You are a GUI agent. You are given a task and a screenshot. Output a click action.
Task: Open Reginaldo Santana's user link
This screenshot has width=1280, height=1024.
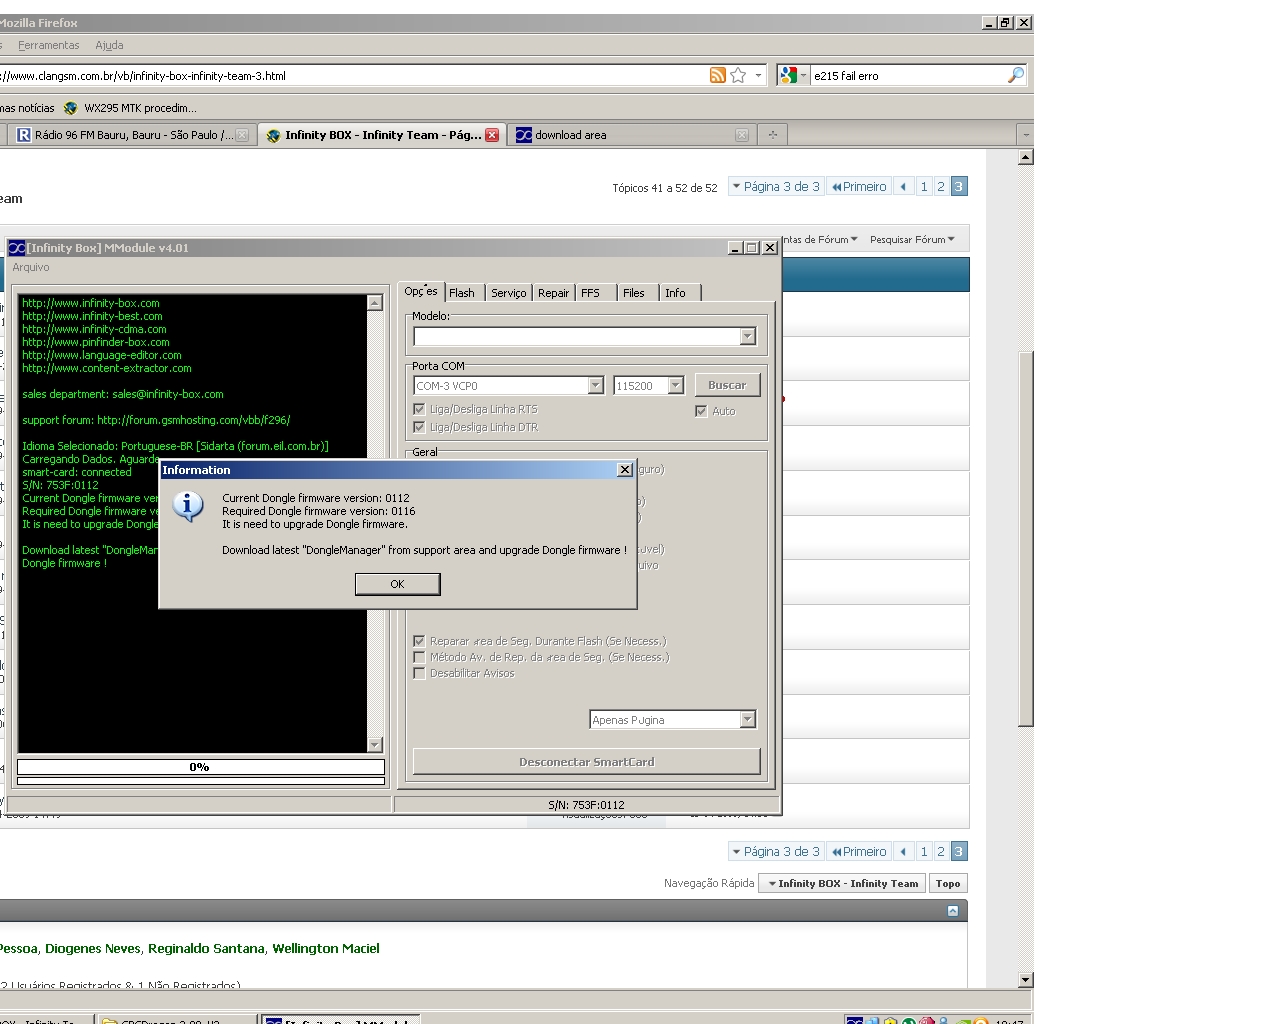206,948
